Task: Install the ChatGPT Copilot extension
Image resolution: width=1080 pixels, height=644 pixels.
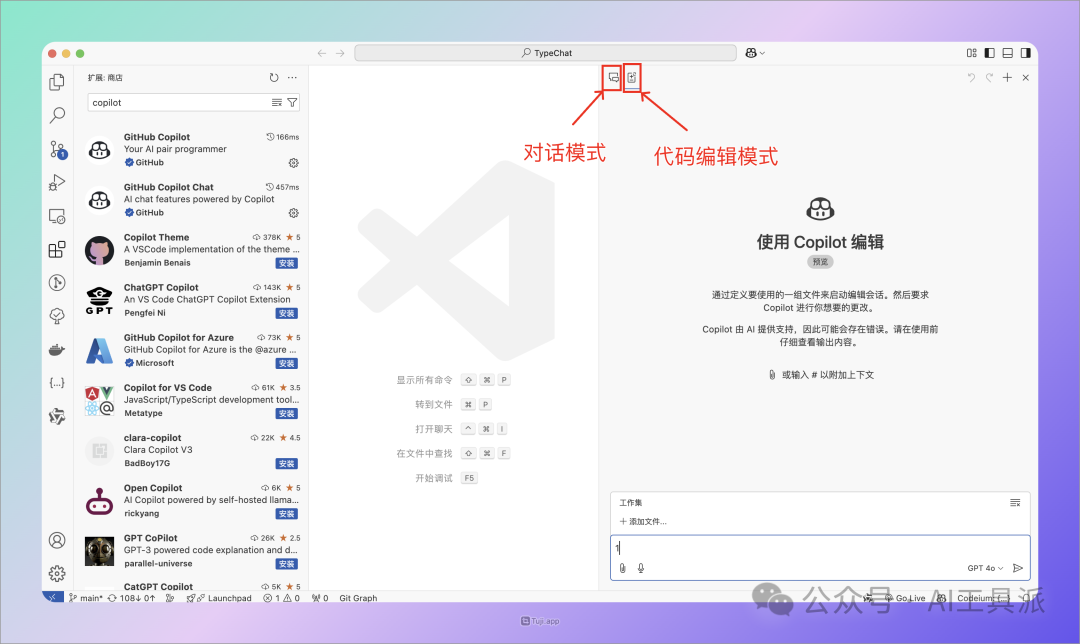Action: [x=287, y=313]
